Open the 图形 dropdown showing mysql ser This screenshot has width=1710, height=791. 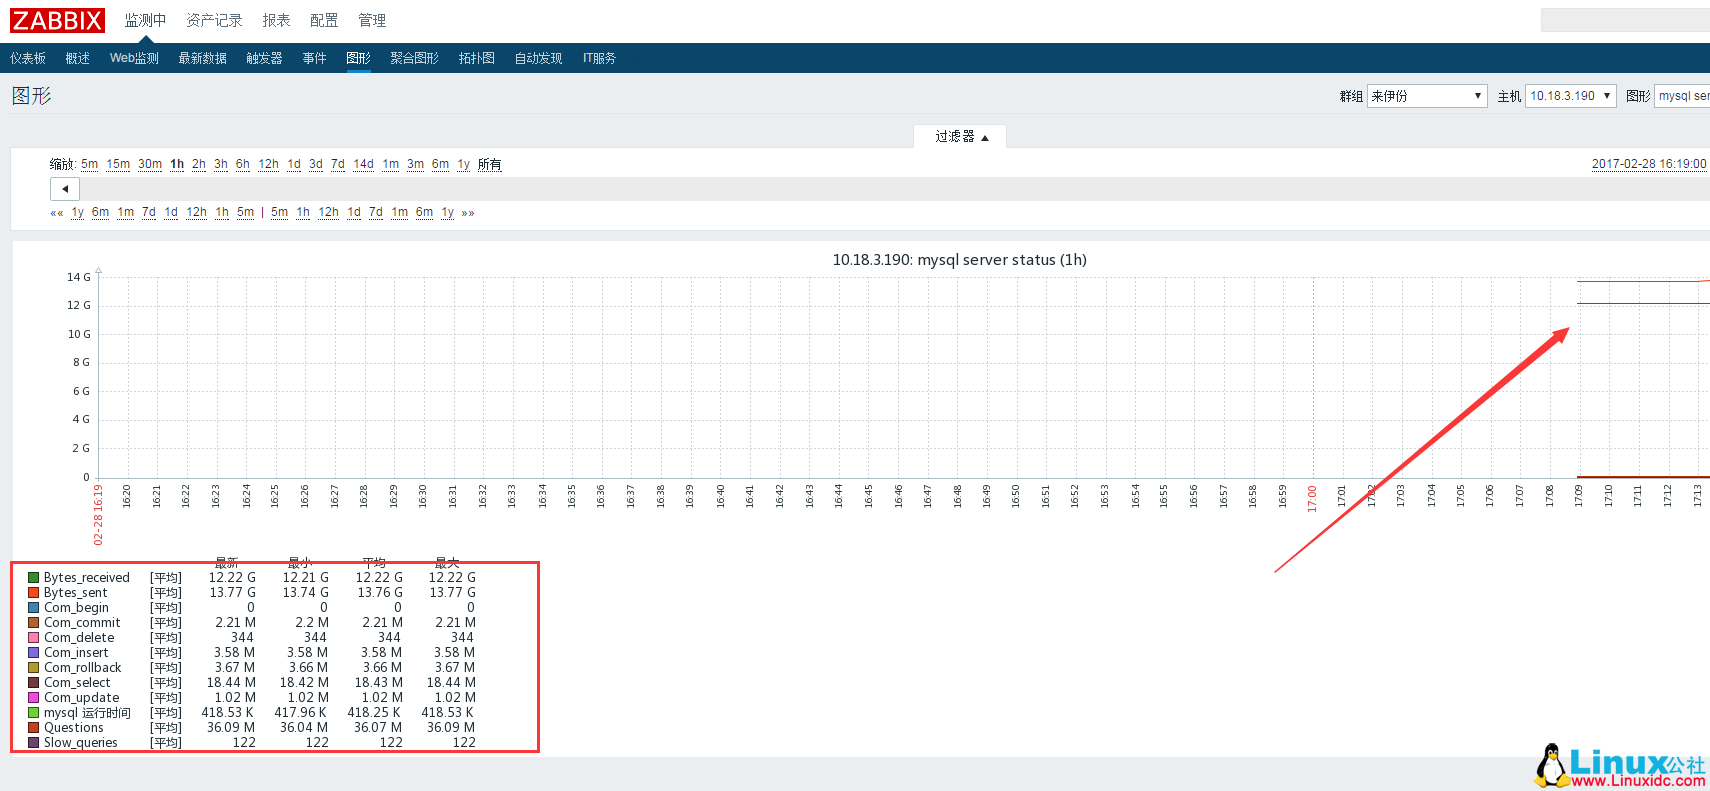click(x=1682, y=96)
